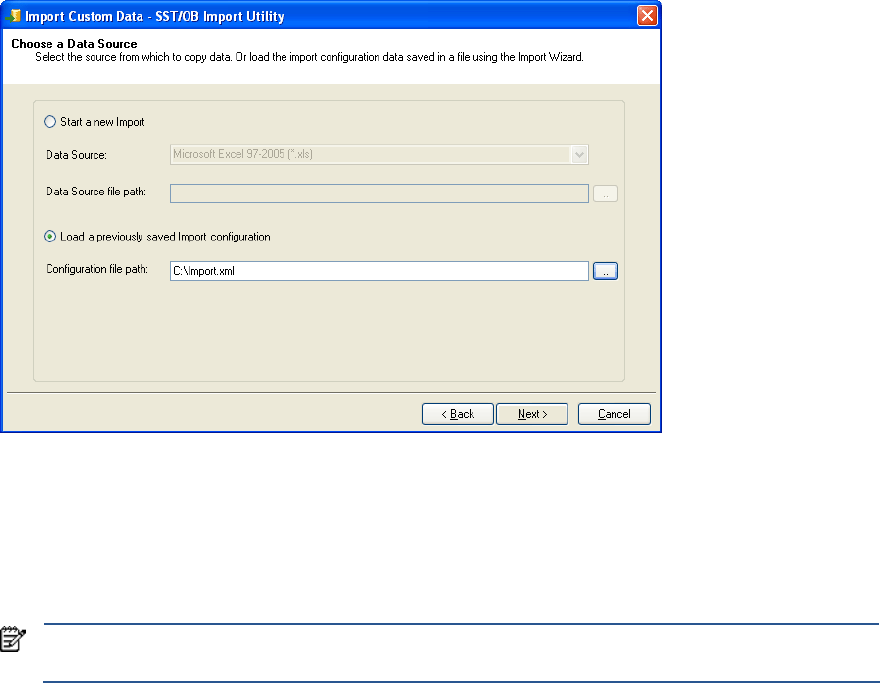Viewport: 880px width, 683px height.
Task: Click the Configuration file path field
Action: tap(379, 271)
